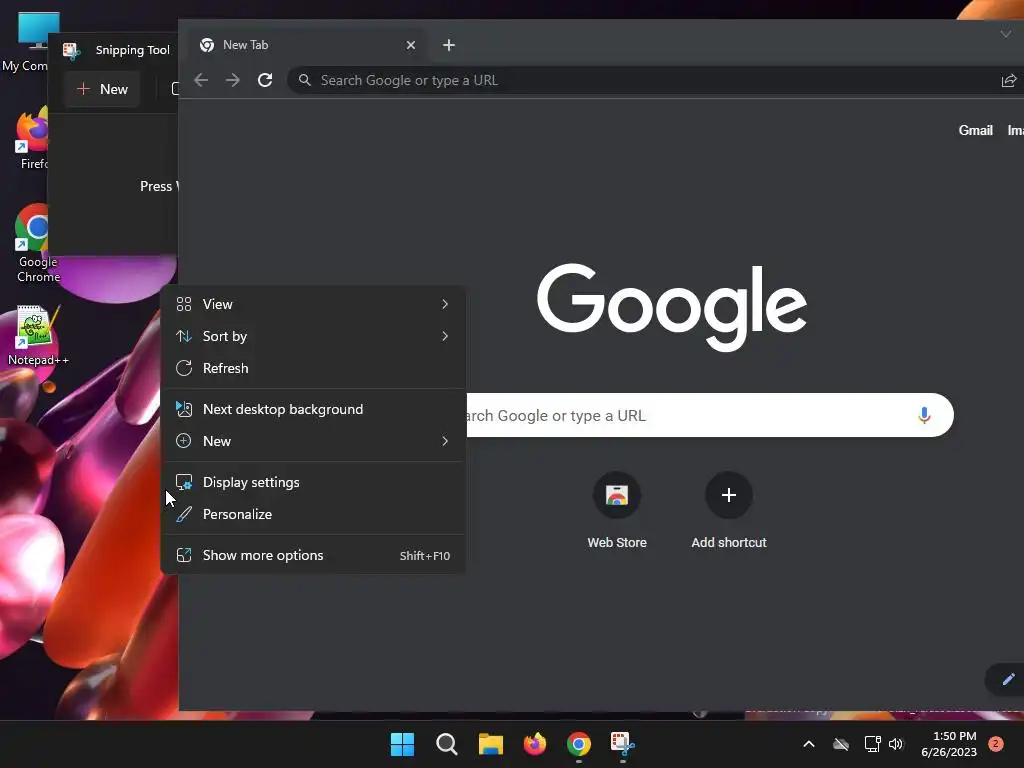Open Sort by in the context menu
Image resolution: width=1024 pixels, height=768 pixels.
[x=313, y=336]
